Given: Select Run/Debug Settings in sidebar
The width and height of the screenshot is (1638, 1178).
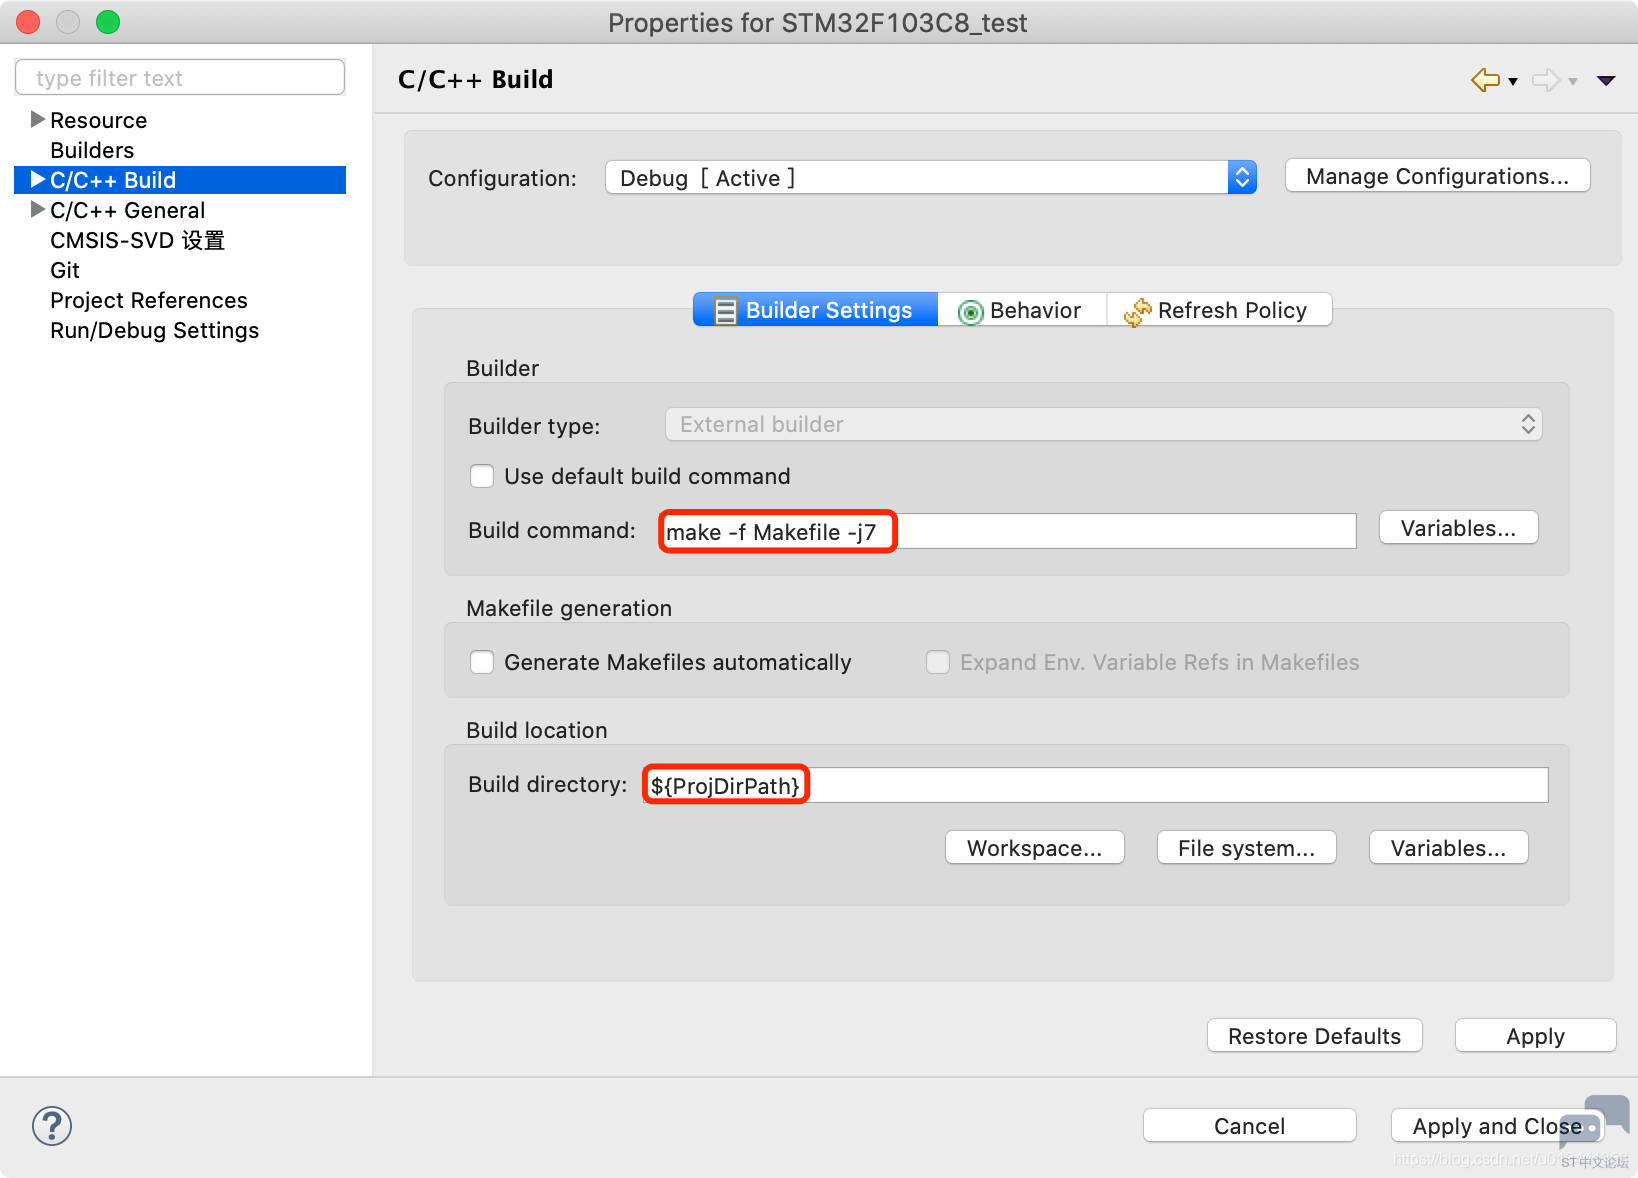Looking at the screenshot, I should pyautogui.click(x=154, y=331).
